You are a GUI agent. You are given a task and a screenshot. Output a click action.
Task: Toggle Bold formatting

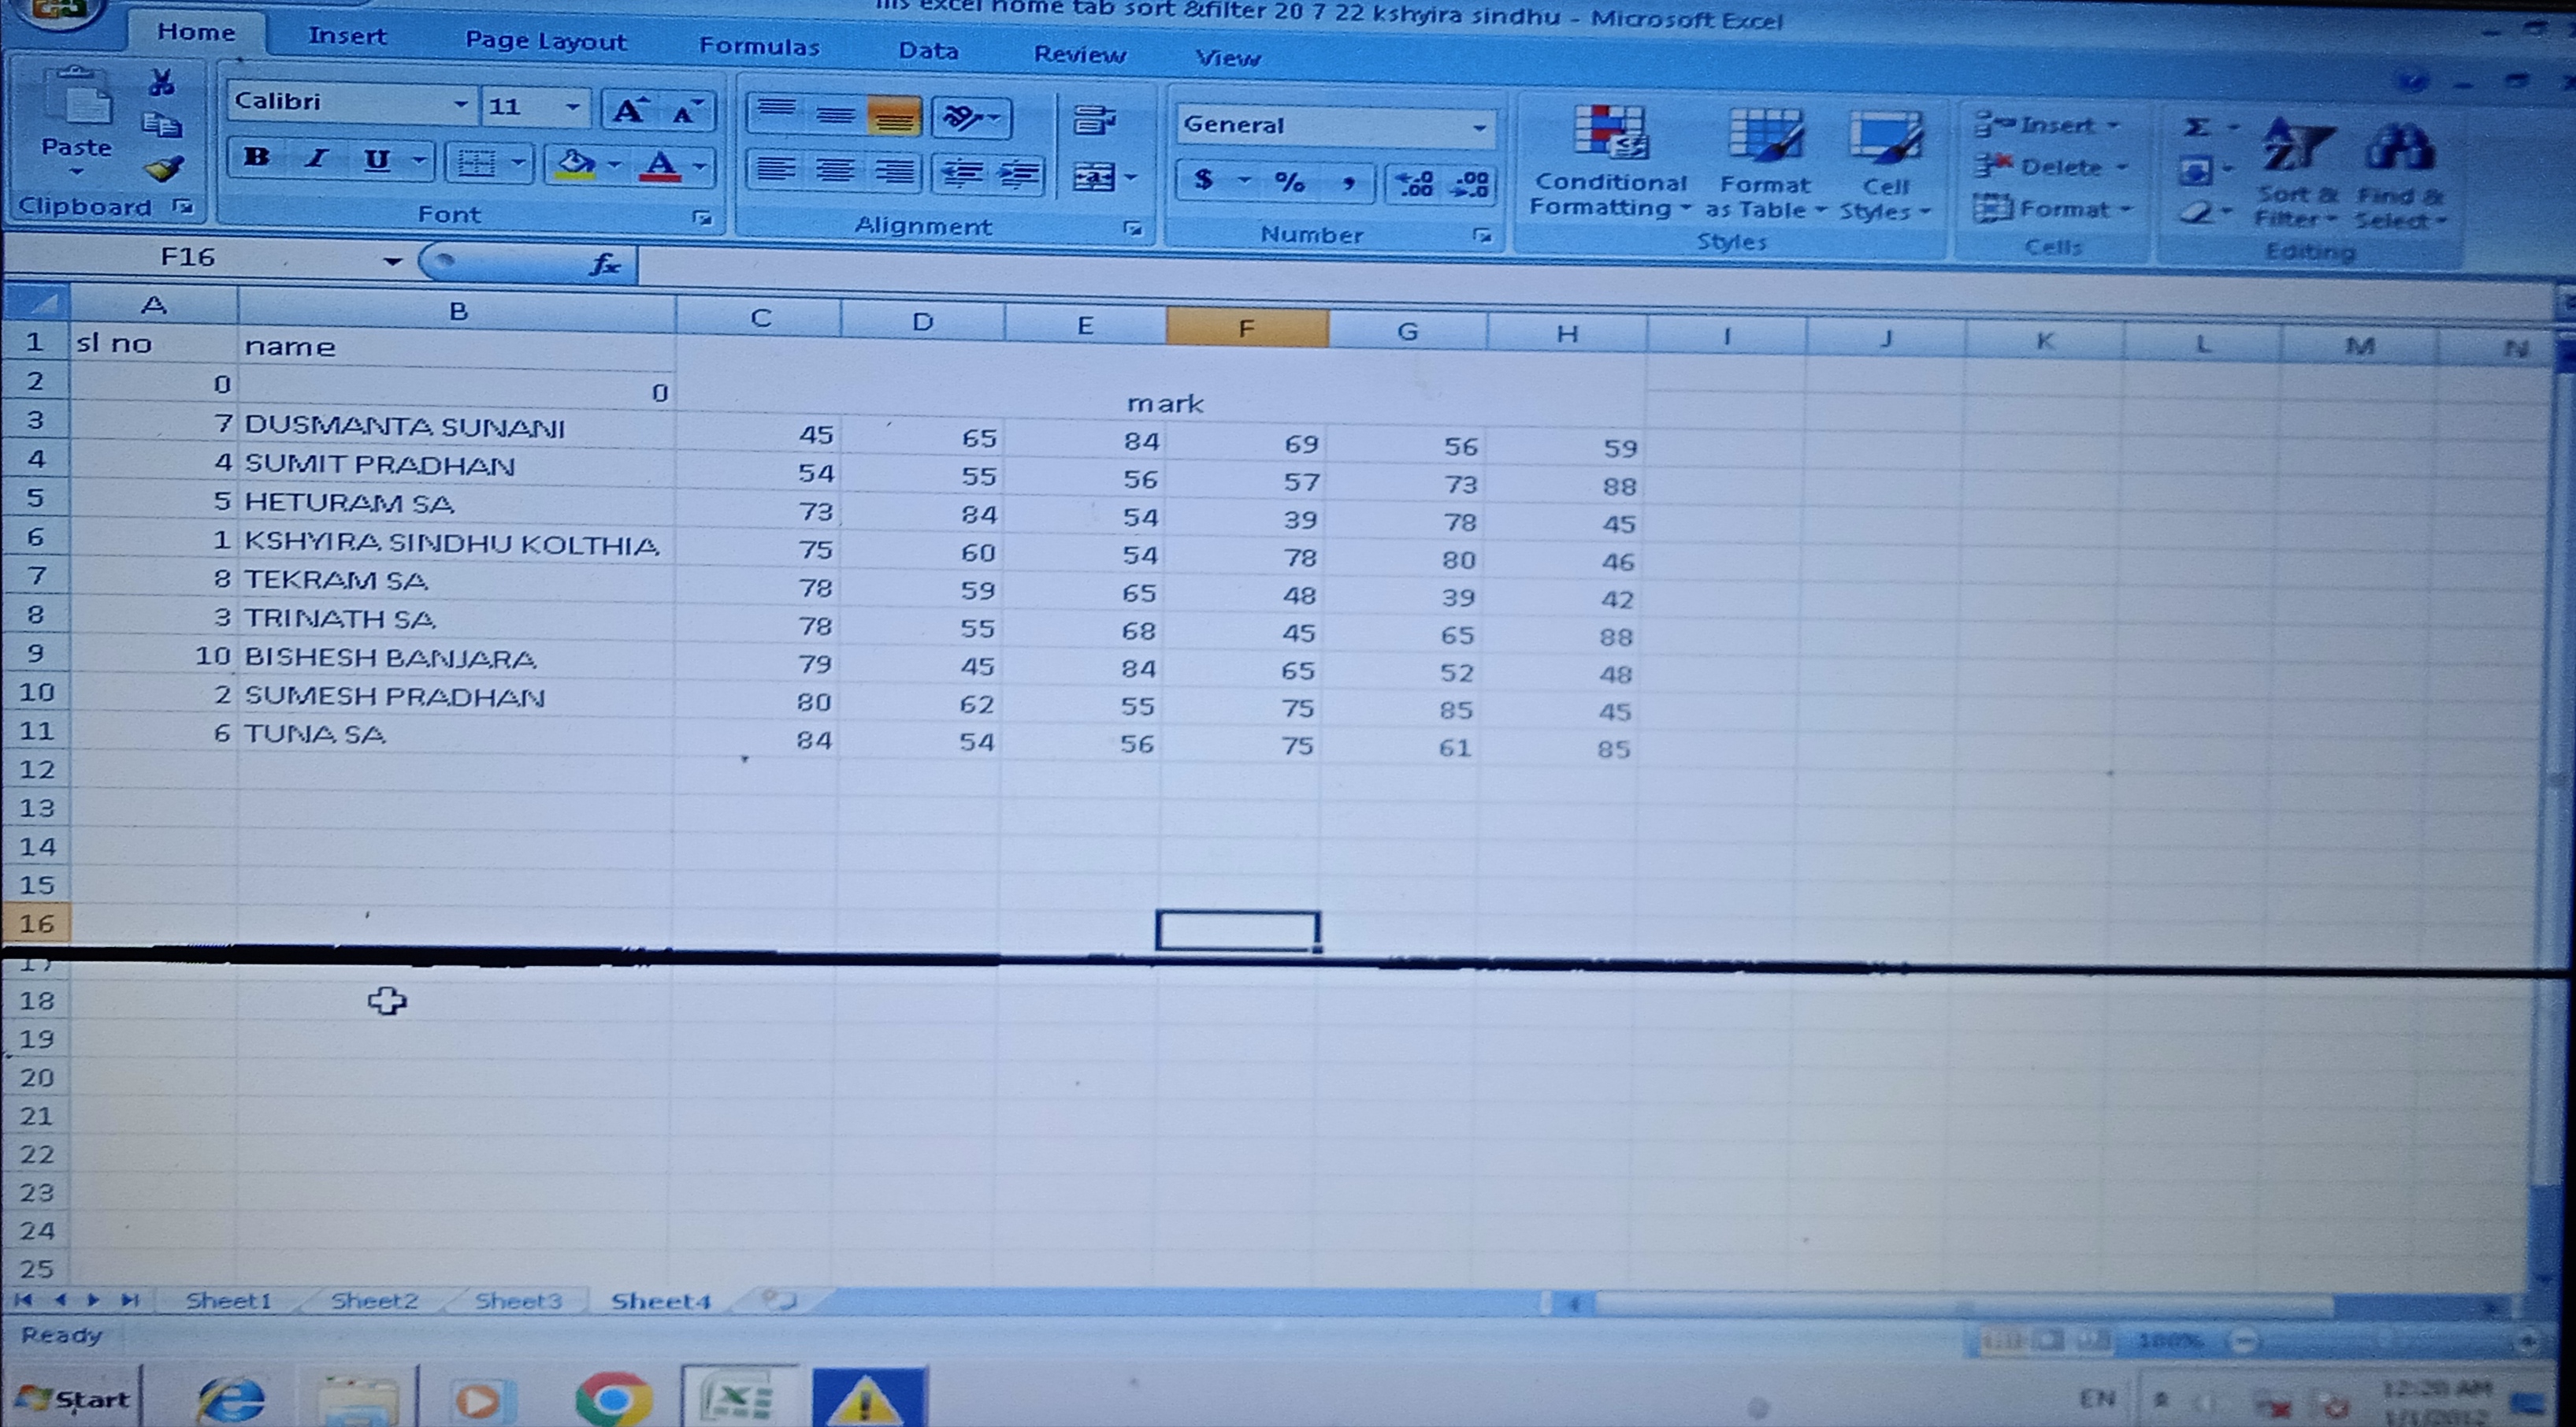tap(256, 158)
